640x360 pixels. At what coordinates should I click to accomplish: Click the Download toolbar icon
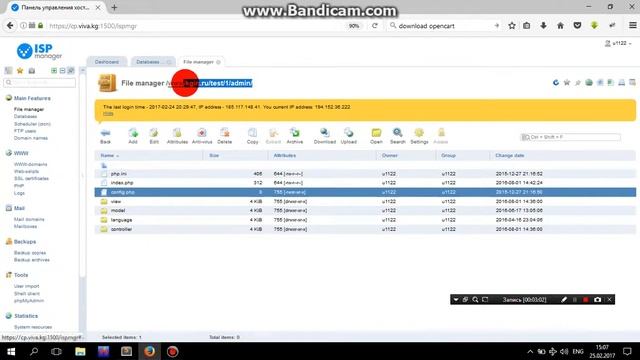324,136
